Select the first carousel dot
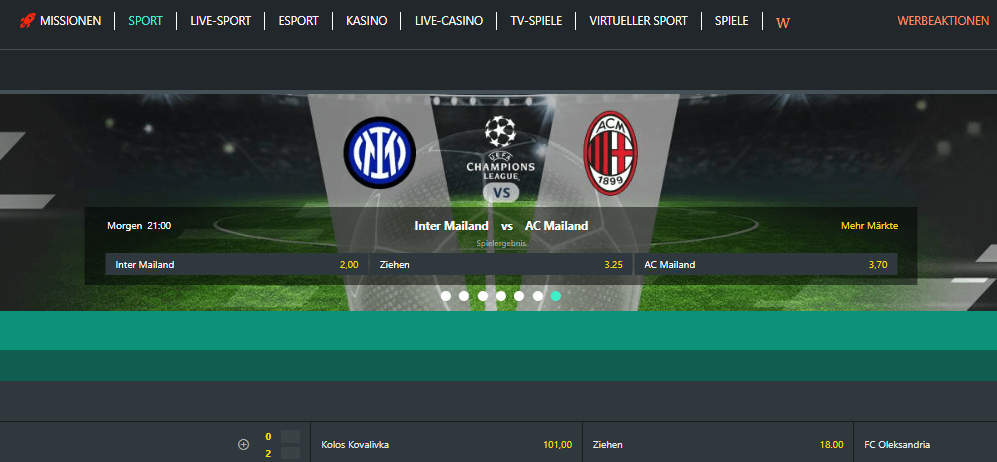997x462 pixels. tap(446, 296)
